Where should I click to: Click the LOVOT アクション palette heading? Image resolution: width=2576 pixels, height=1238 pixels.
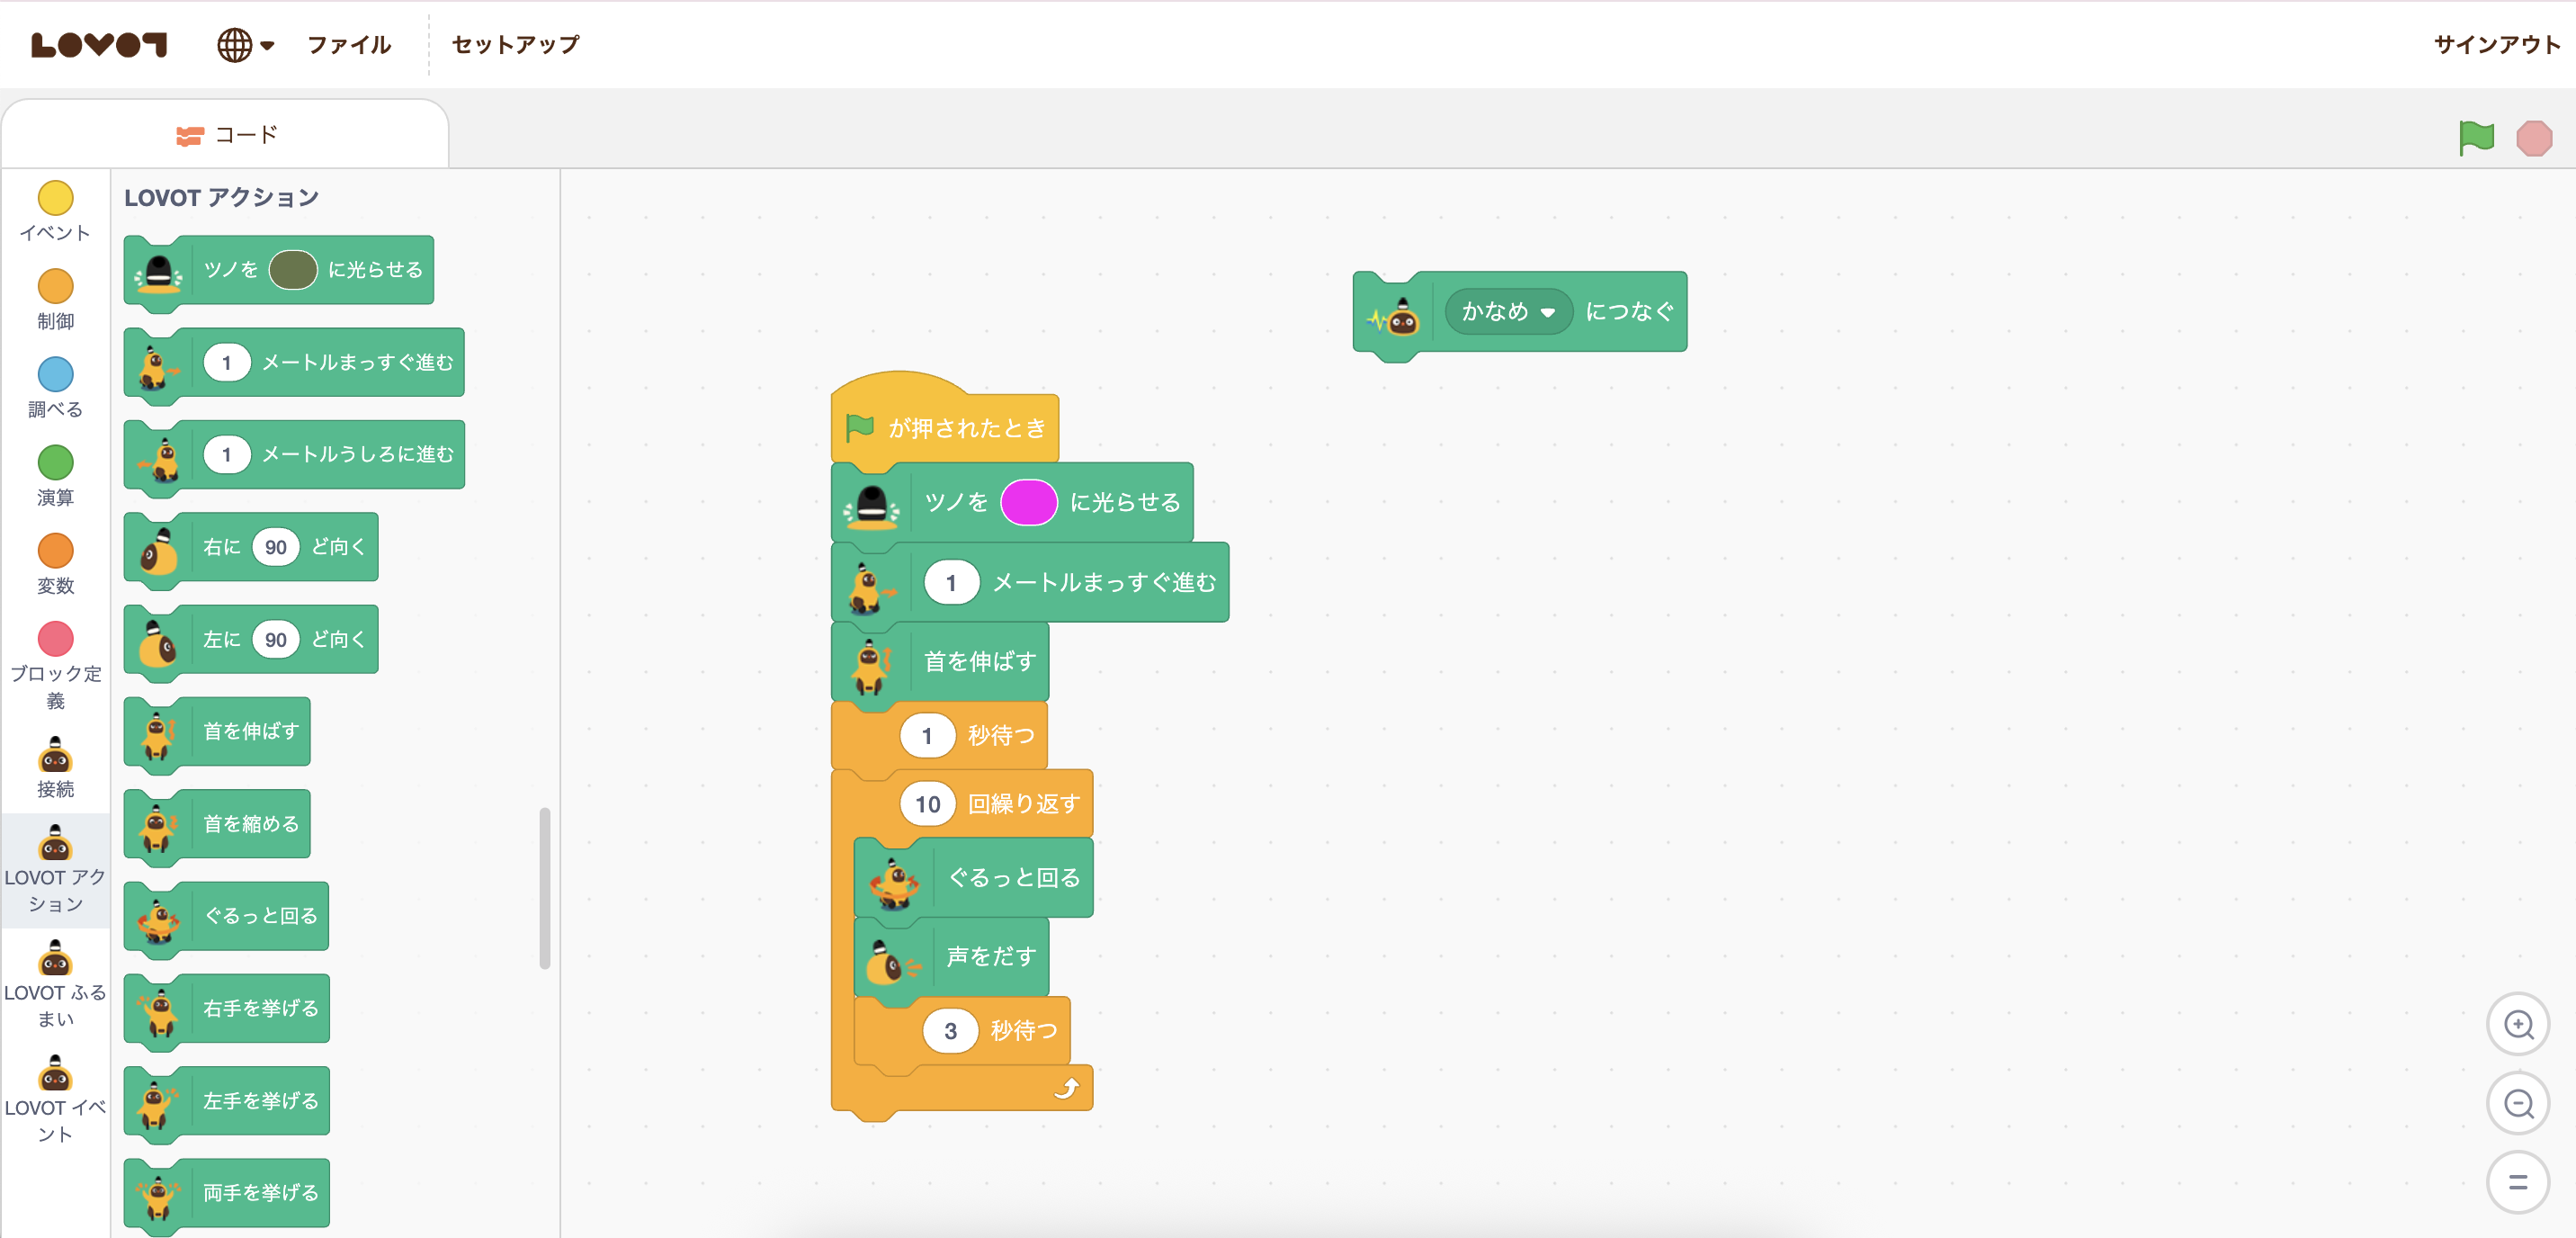pos(222,198)
